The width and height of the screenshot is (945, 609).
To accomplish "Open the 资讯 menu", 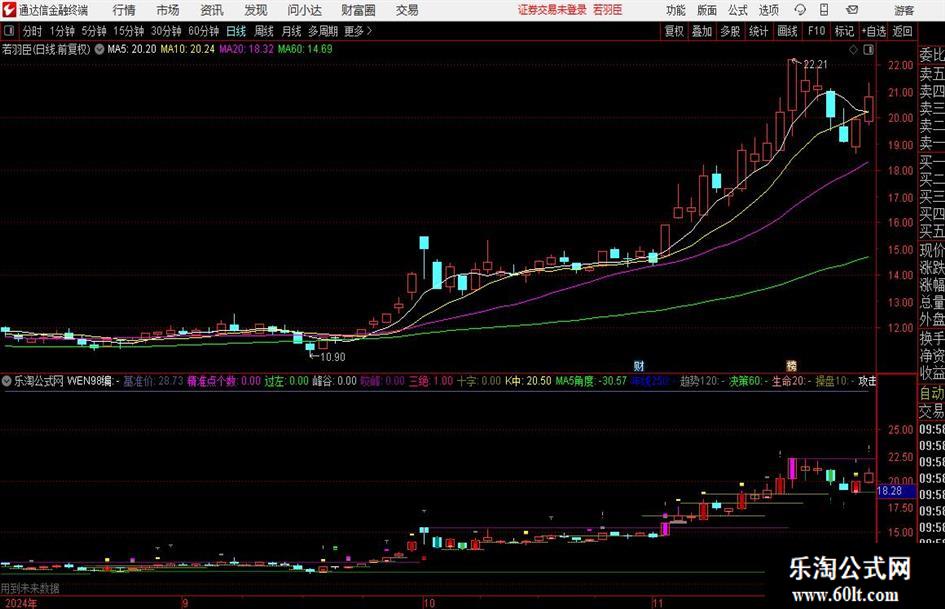I will click(x=212, y=10).
